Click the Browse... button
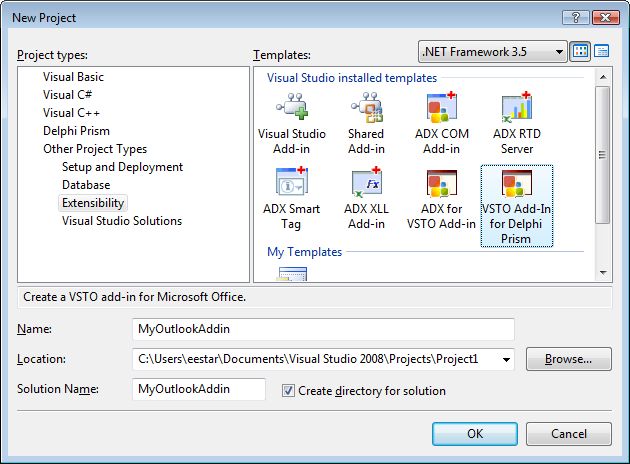This screenshot has height=464, width=630. [x=569, y=359]
